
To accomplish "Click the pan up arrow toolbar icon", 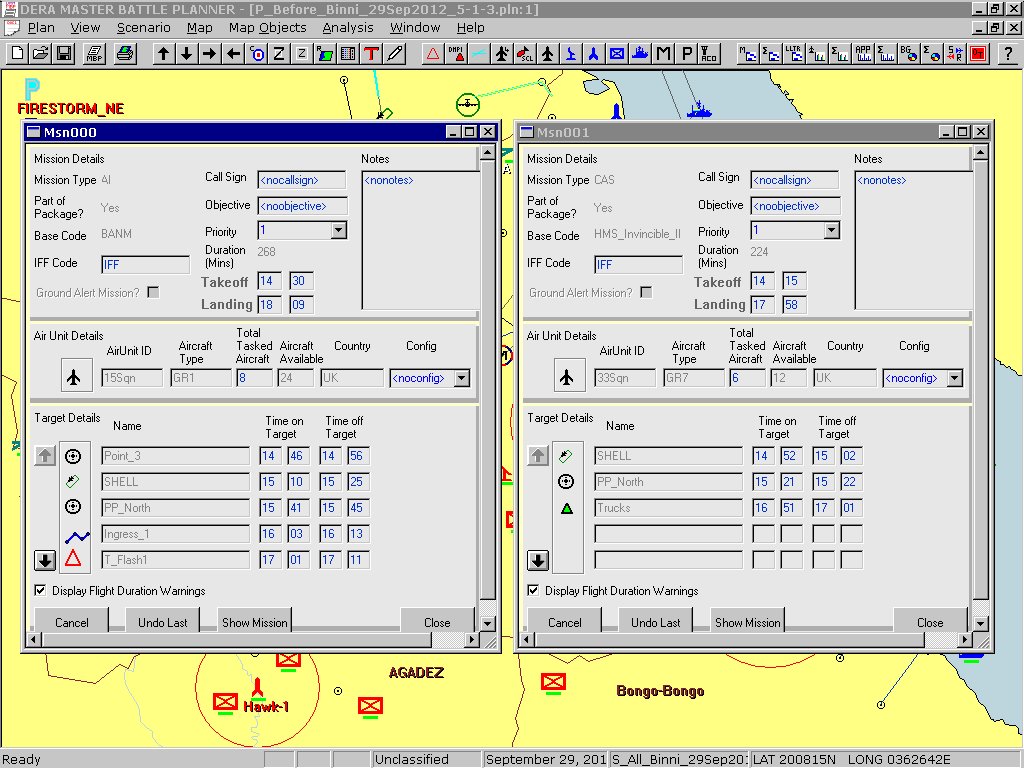I will coord(163,54).
